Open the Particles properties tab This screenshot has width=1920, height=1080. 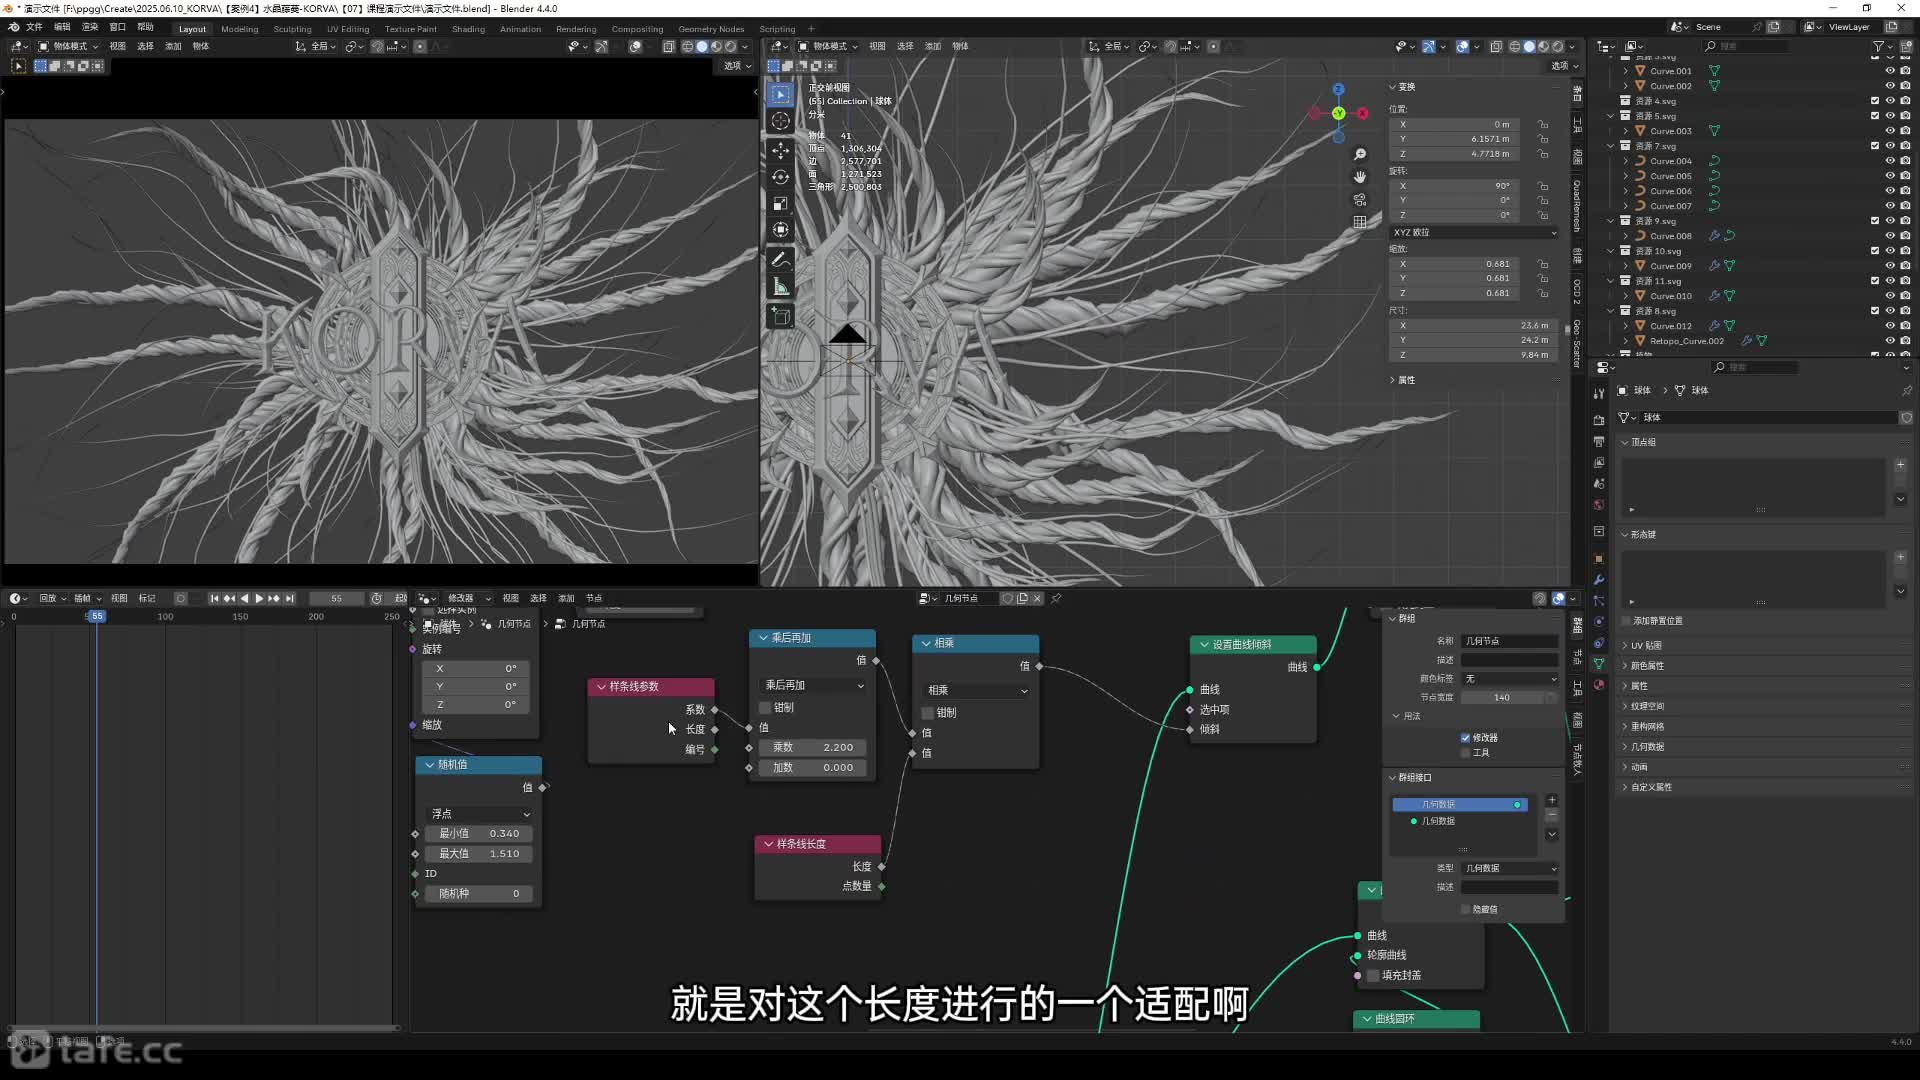click(1598, 601)
